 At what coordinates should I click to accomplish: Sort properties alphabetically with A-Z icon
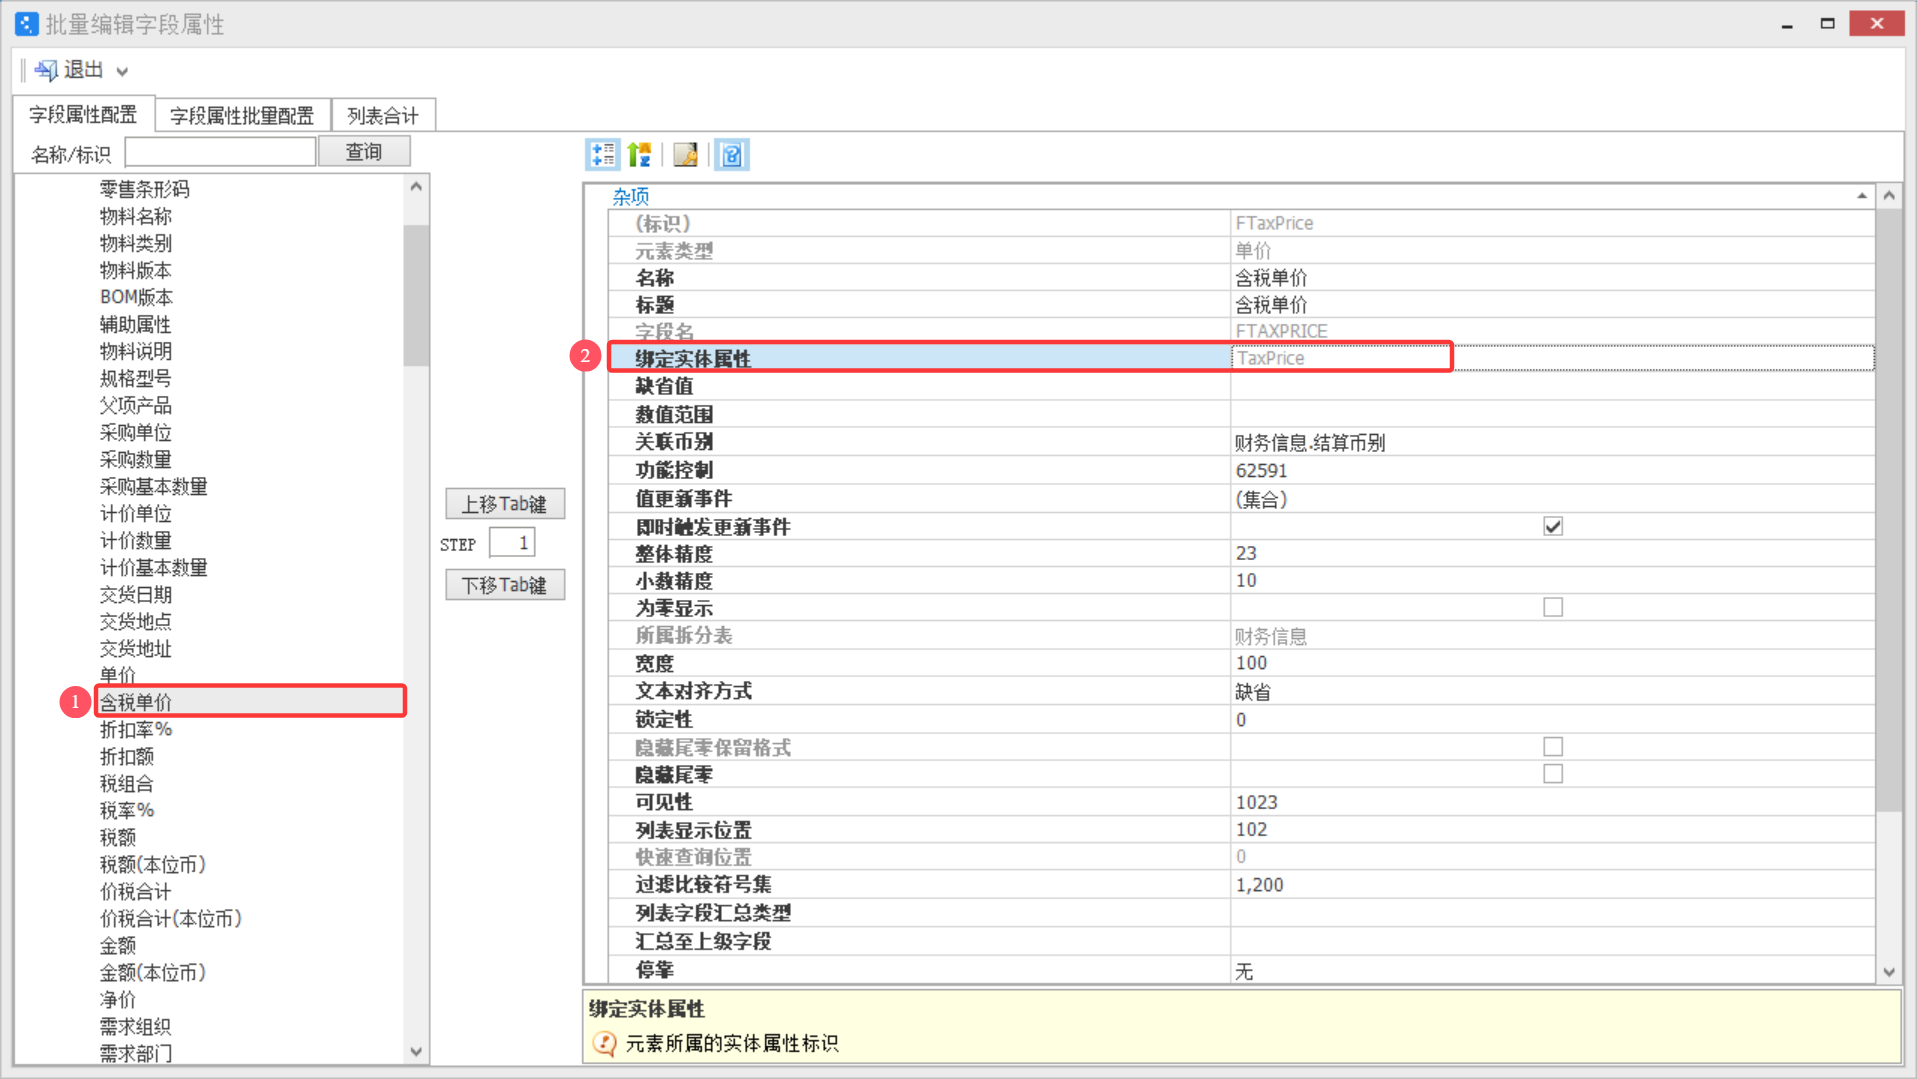pos(640,155)
